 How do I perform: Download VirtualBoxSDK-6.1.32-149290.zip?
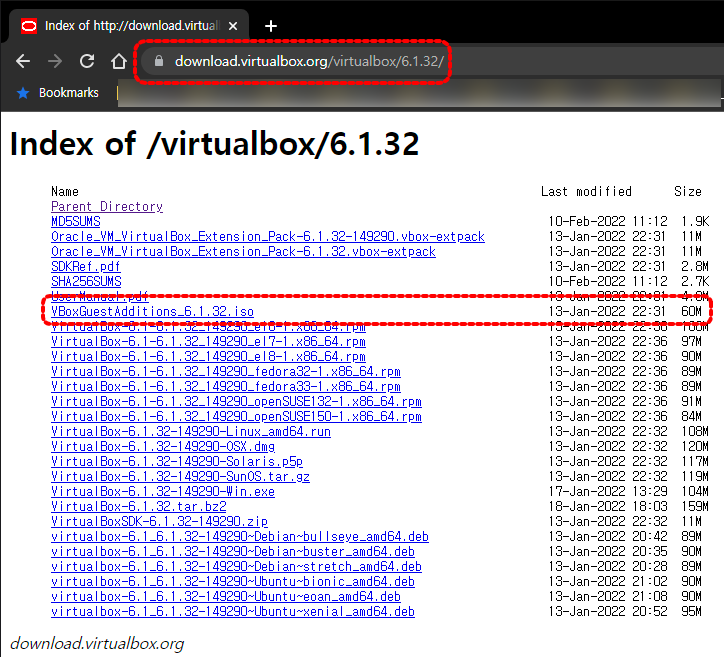pos(160,521)
